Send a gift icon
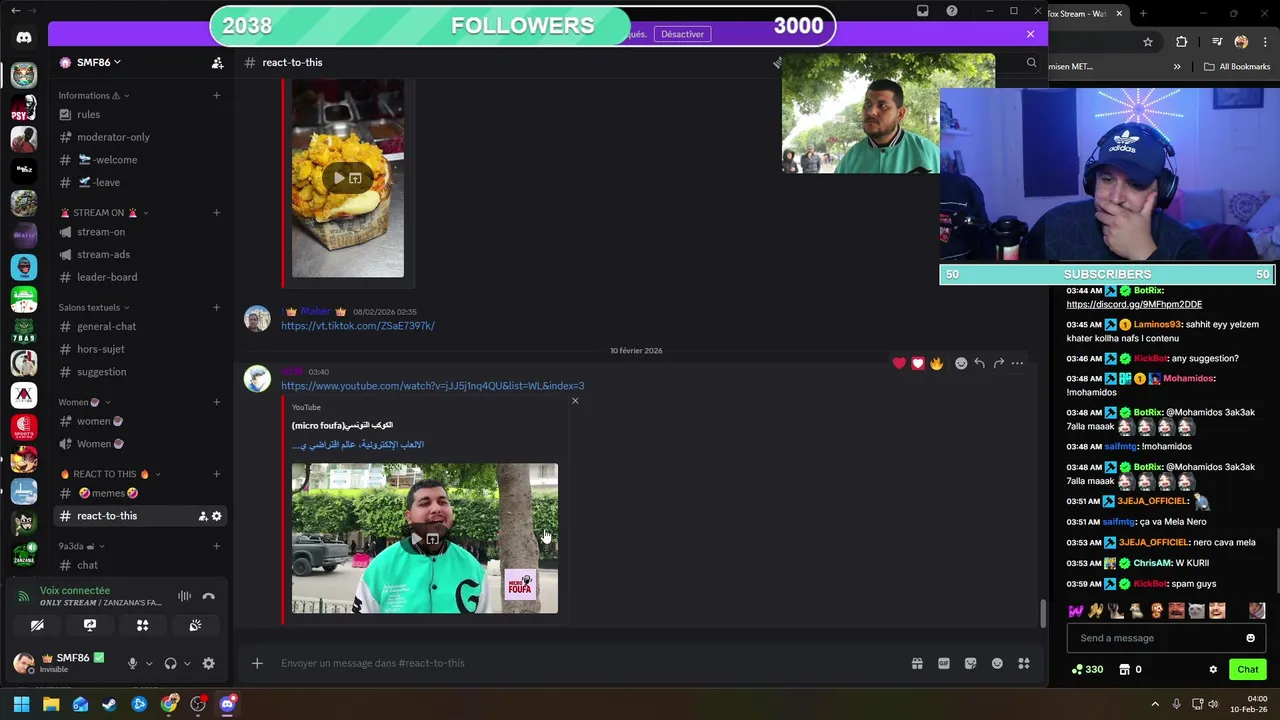Screen dimensions: 1280x720 click(917, 663)
